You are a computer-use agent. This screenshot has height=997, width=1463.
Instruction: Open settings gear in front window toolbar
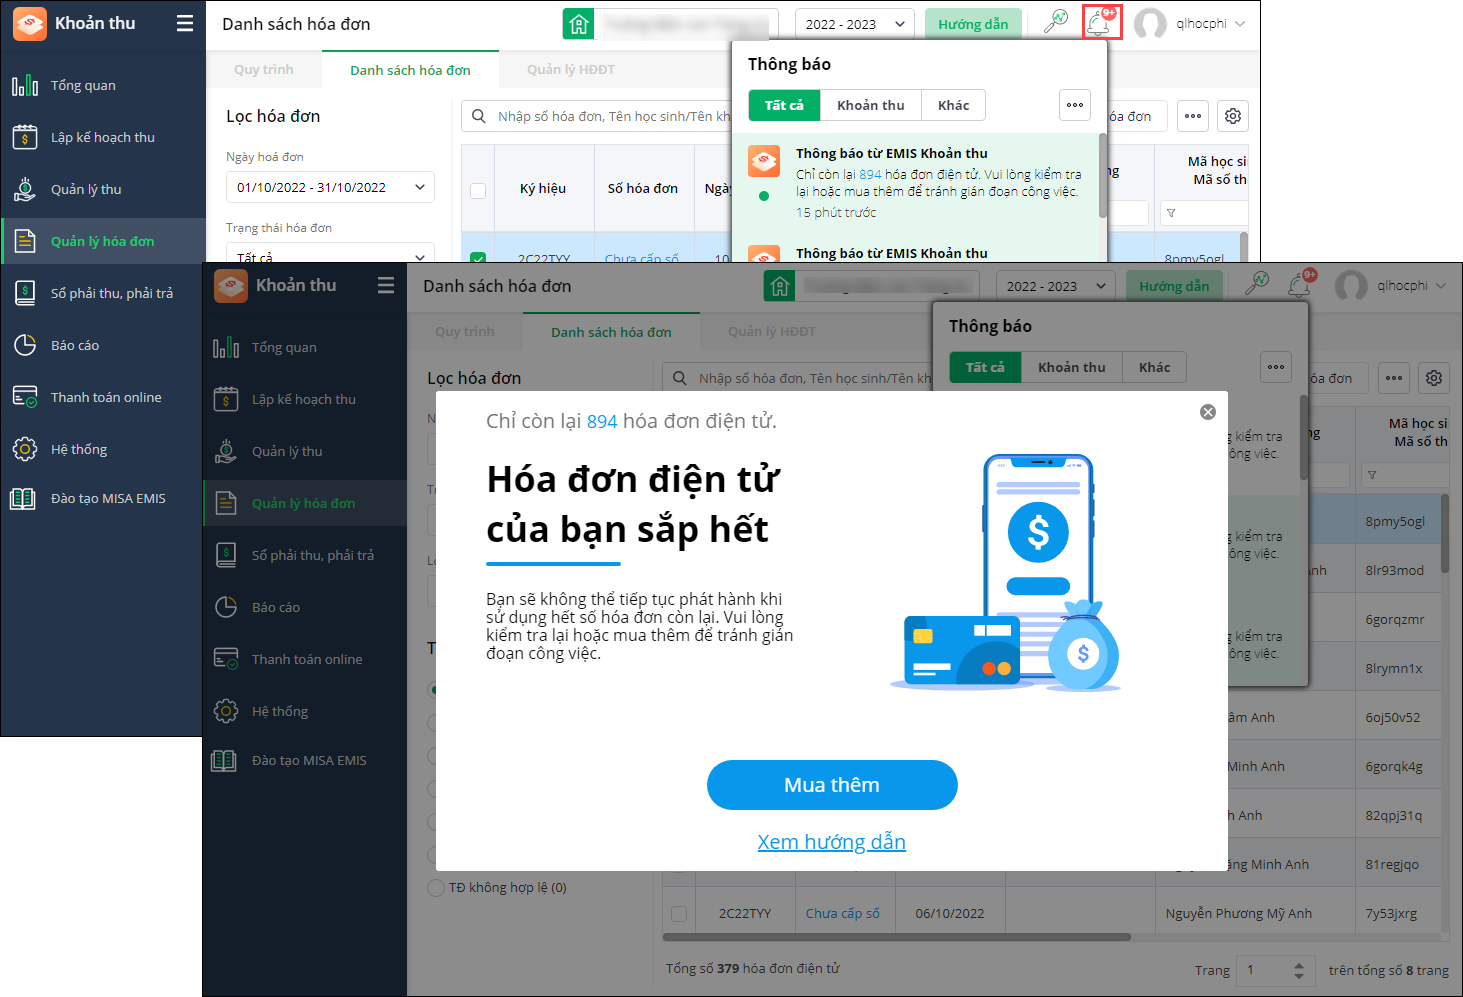pyautogui.click(x=1434, y=378)
